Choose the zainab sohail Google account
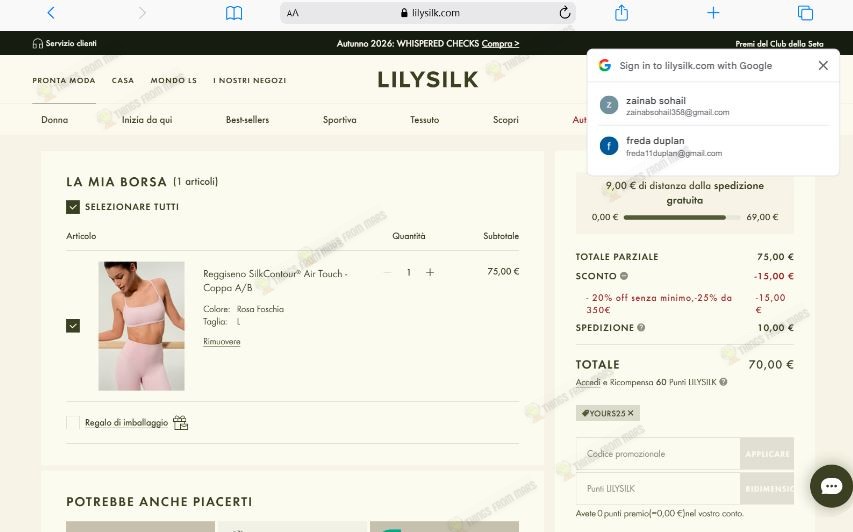Screen dimensions: 853x532 click(713, 106)
